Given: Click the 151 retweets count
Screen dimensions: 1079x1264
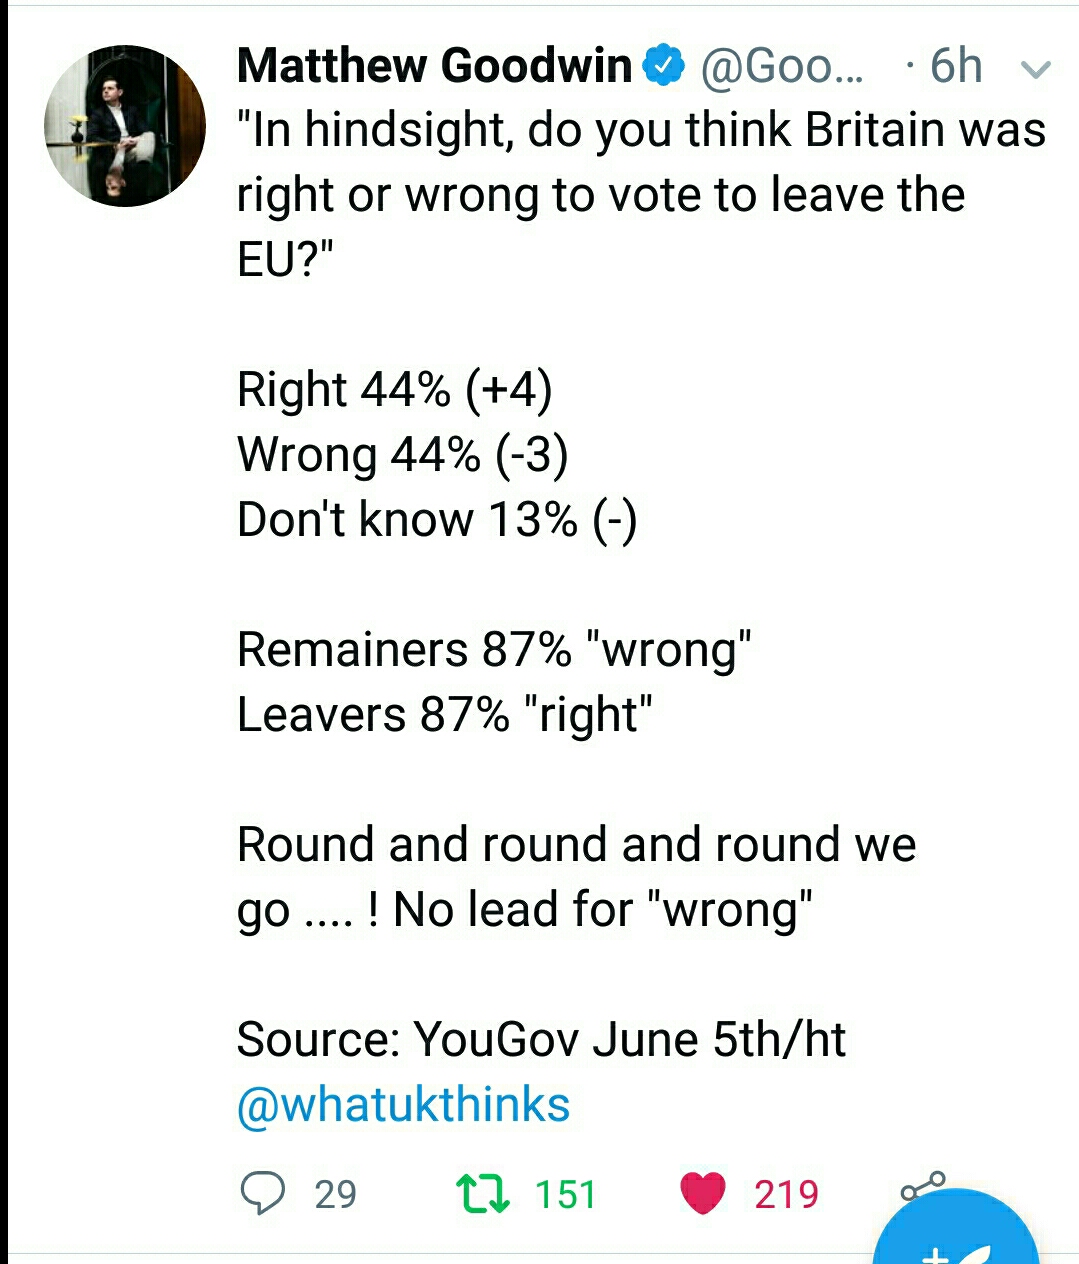Looking at the screenshot, I should [x=565, y=1194].
